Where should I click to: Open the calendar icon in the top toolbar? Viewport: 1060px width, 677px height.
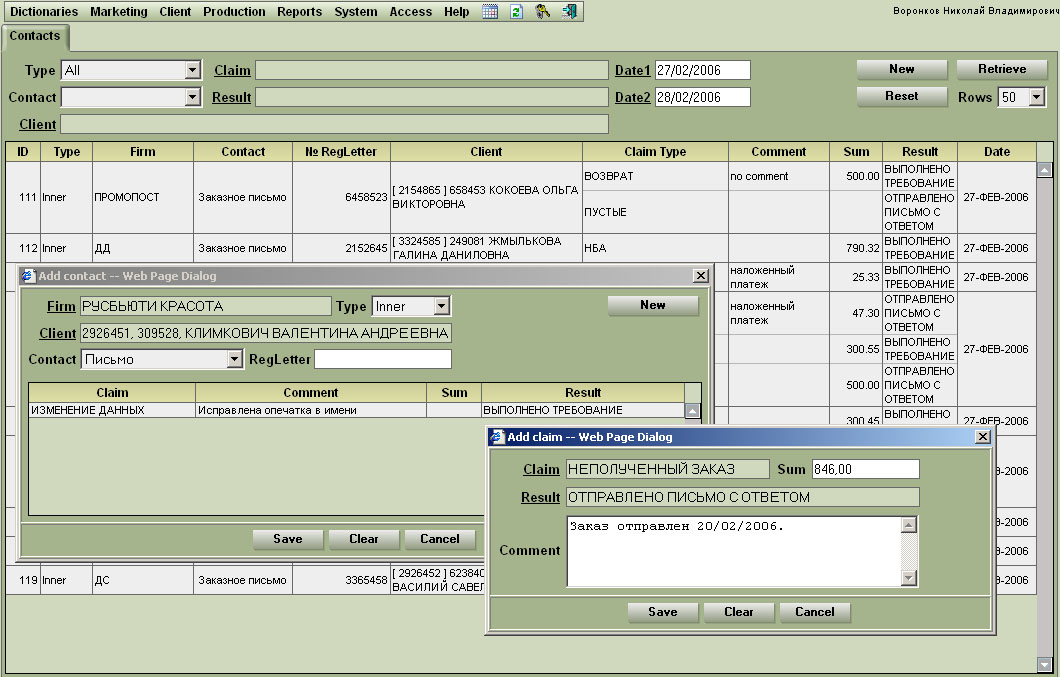pos(490,11)
